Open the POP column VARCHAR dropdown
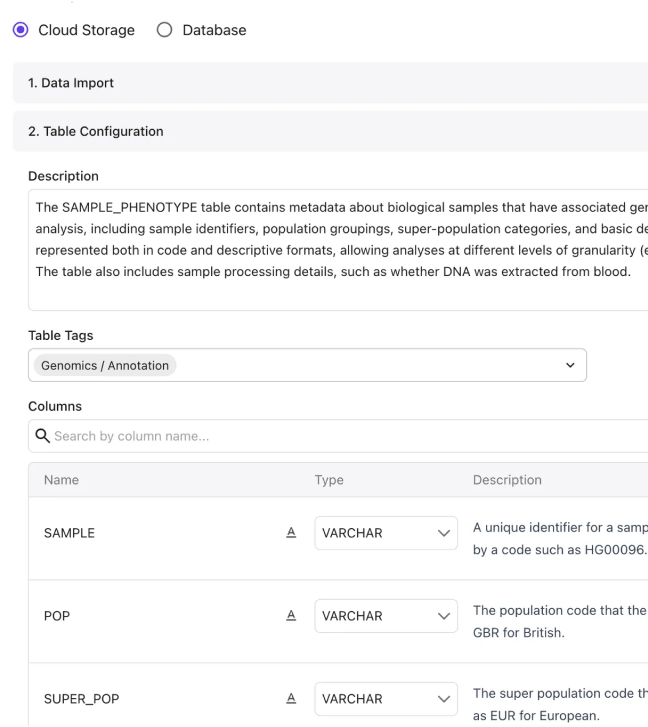Screen dimensions: 648x727 click(x=386, y=616)
